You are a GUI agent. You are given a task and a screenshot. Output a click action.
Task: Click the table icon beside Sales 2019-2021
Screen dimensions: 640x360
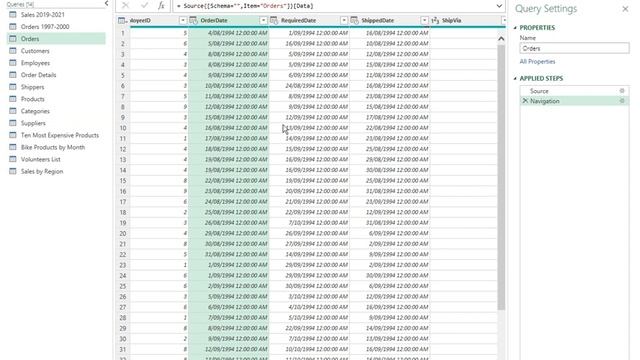coord(13,15)
